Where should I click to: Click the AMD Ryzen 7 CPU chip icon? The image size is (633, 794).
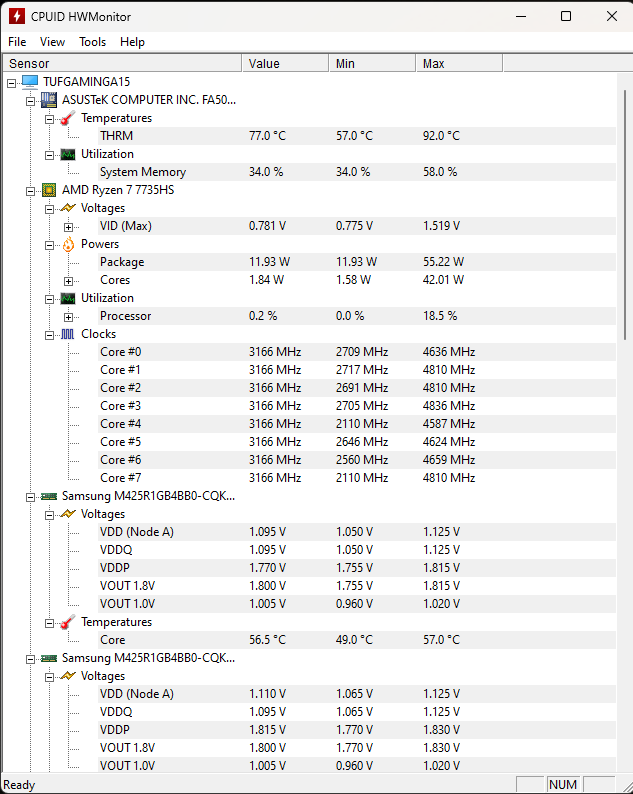click(x=49, y=190)
